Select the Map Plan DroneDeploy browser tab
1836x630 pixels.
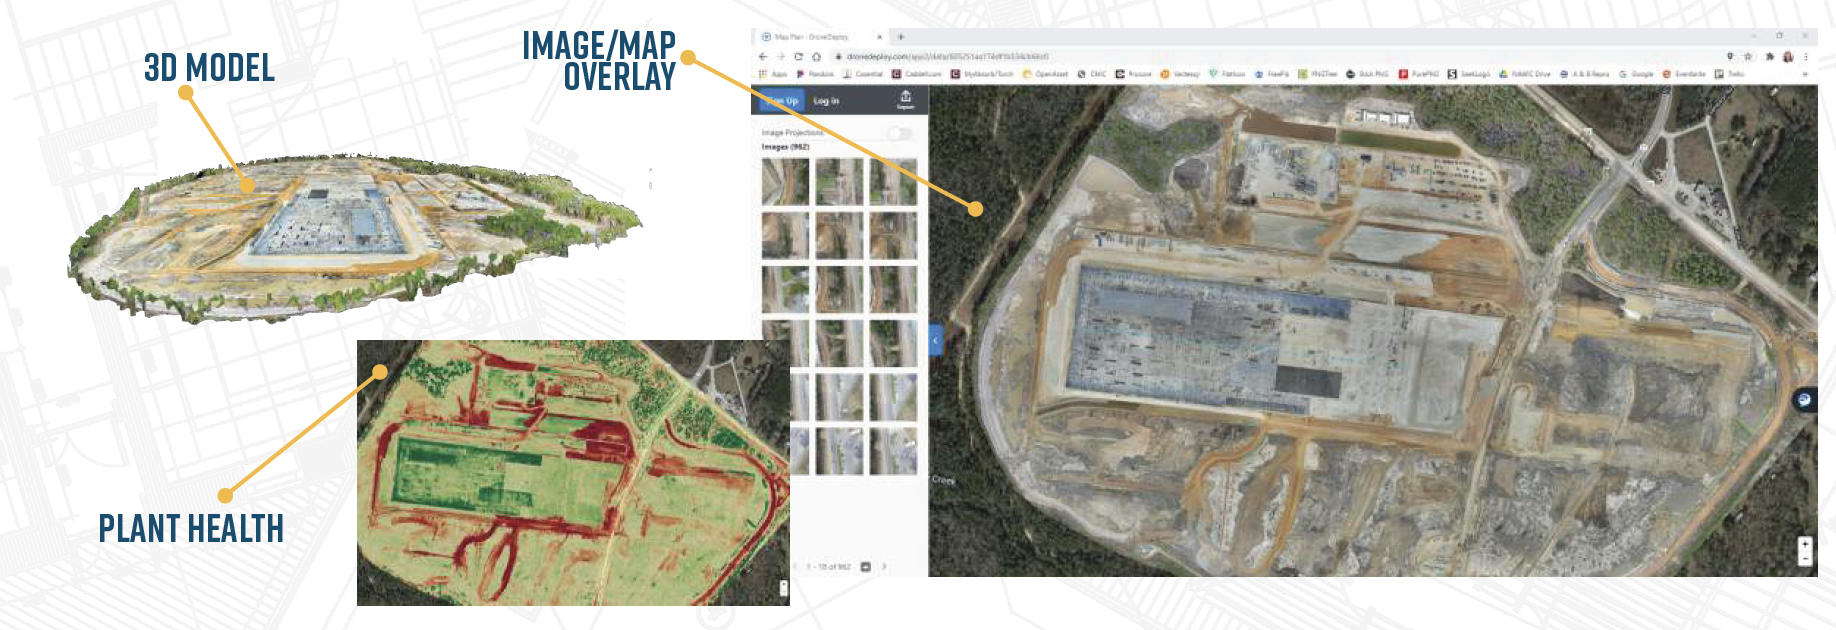pos(815,37)
